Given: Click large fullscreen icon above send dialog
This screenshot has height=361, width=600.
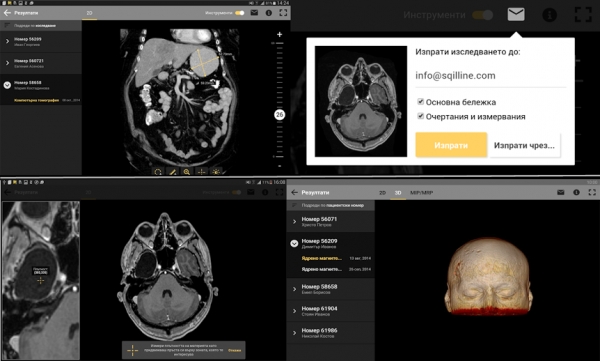Looking at the screenshot, I should coord(583,15).
